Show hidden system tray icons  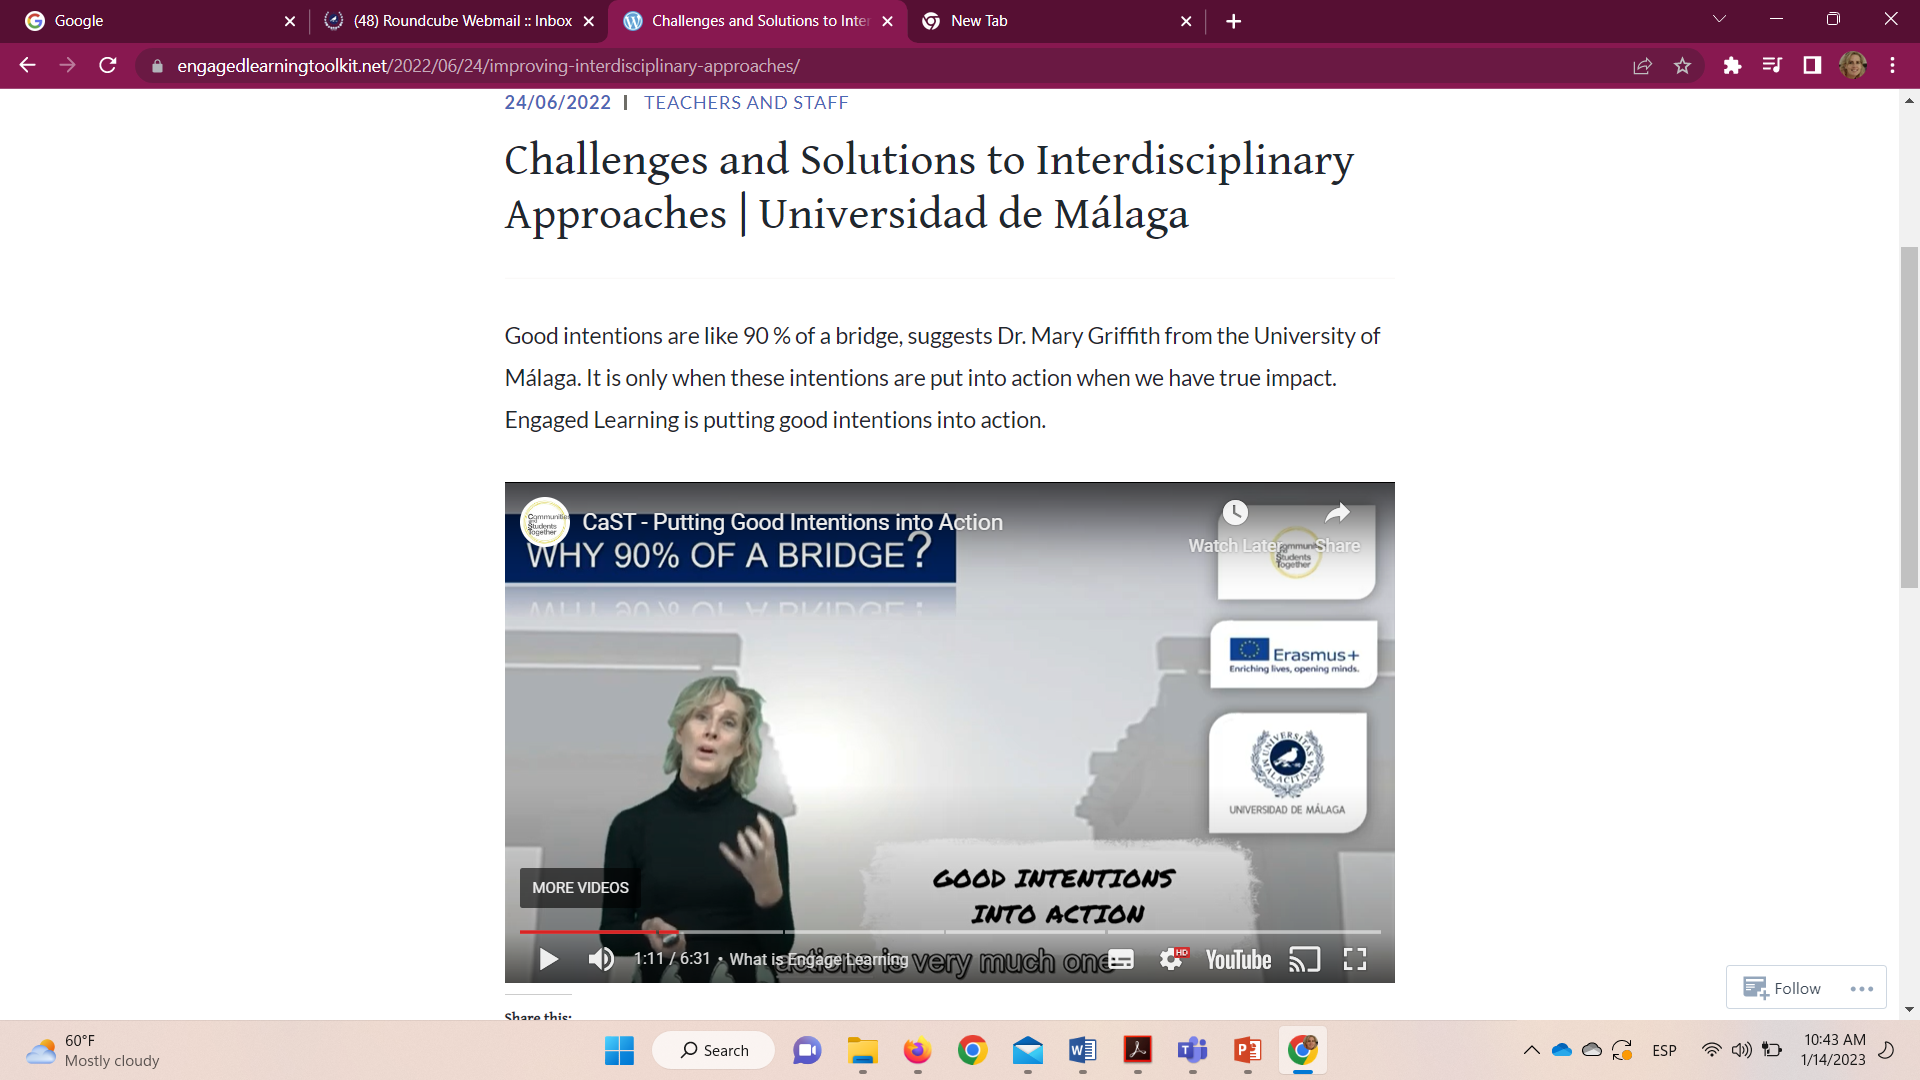click(x=1531, y=1050)
